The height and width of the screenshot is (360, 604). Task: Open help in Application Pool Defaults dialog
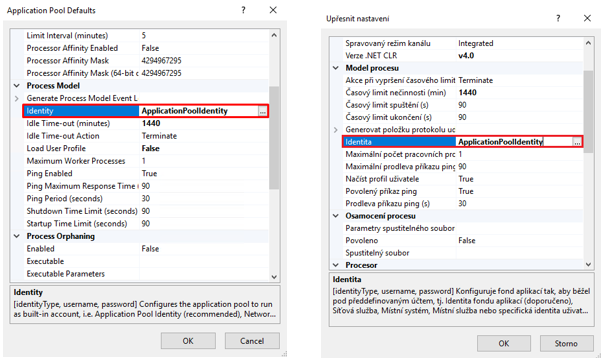click(x=243, y=10)
